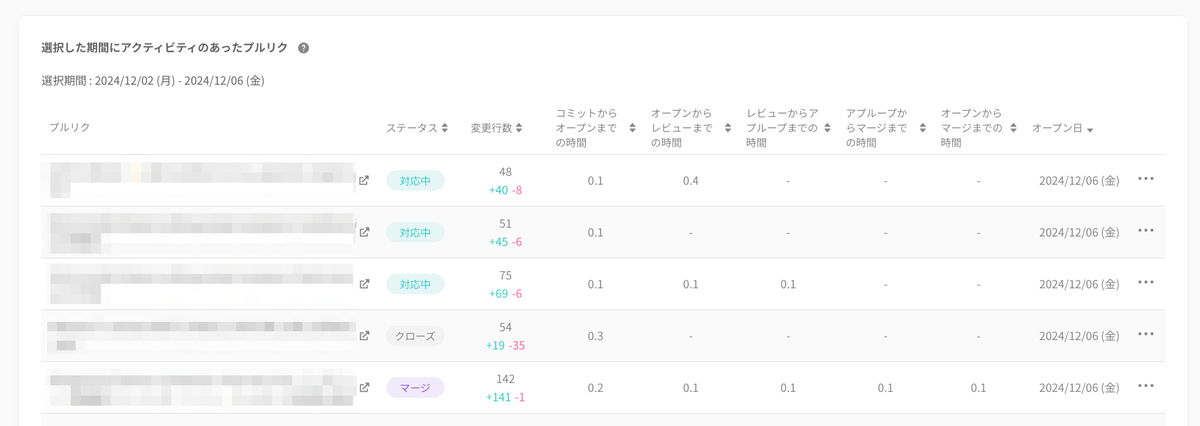Open external link for the 75-line pull request
Image resolution: width=1200 pixels, height=426 pixels.
(364, 284)
